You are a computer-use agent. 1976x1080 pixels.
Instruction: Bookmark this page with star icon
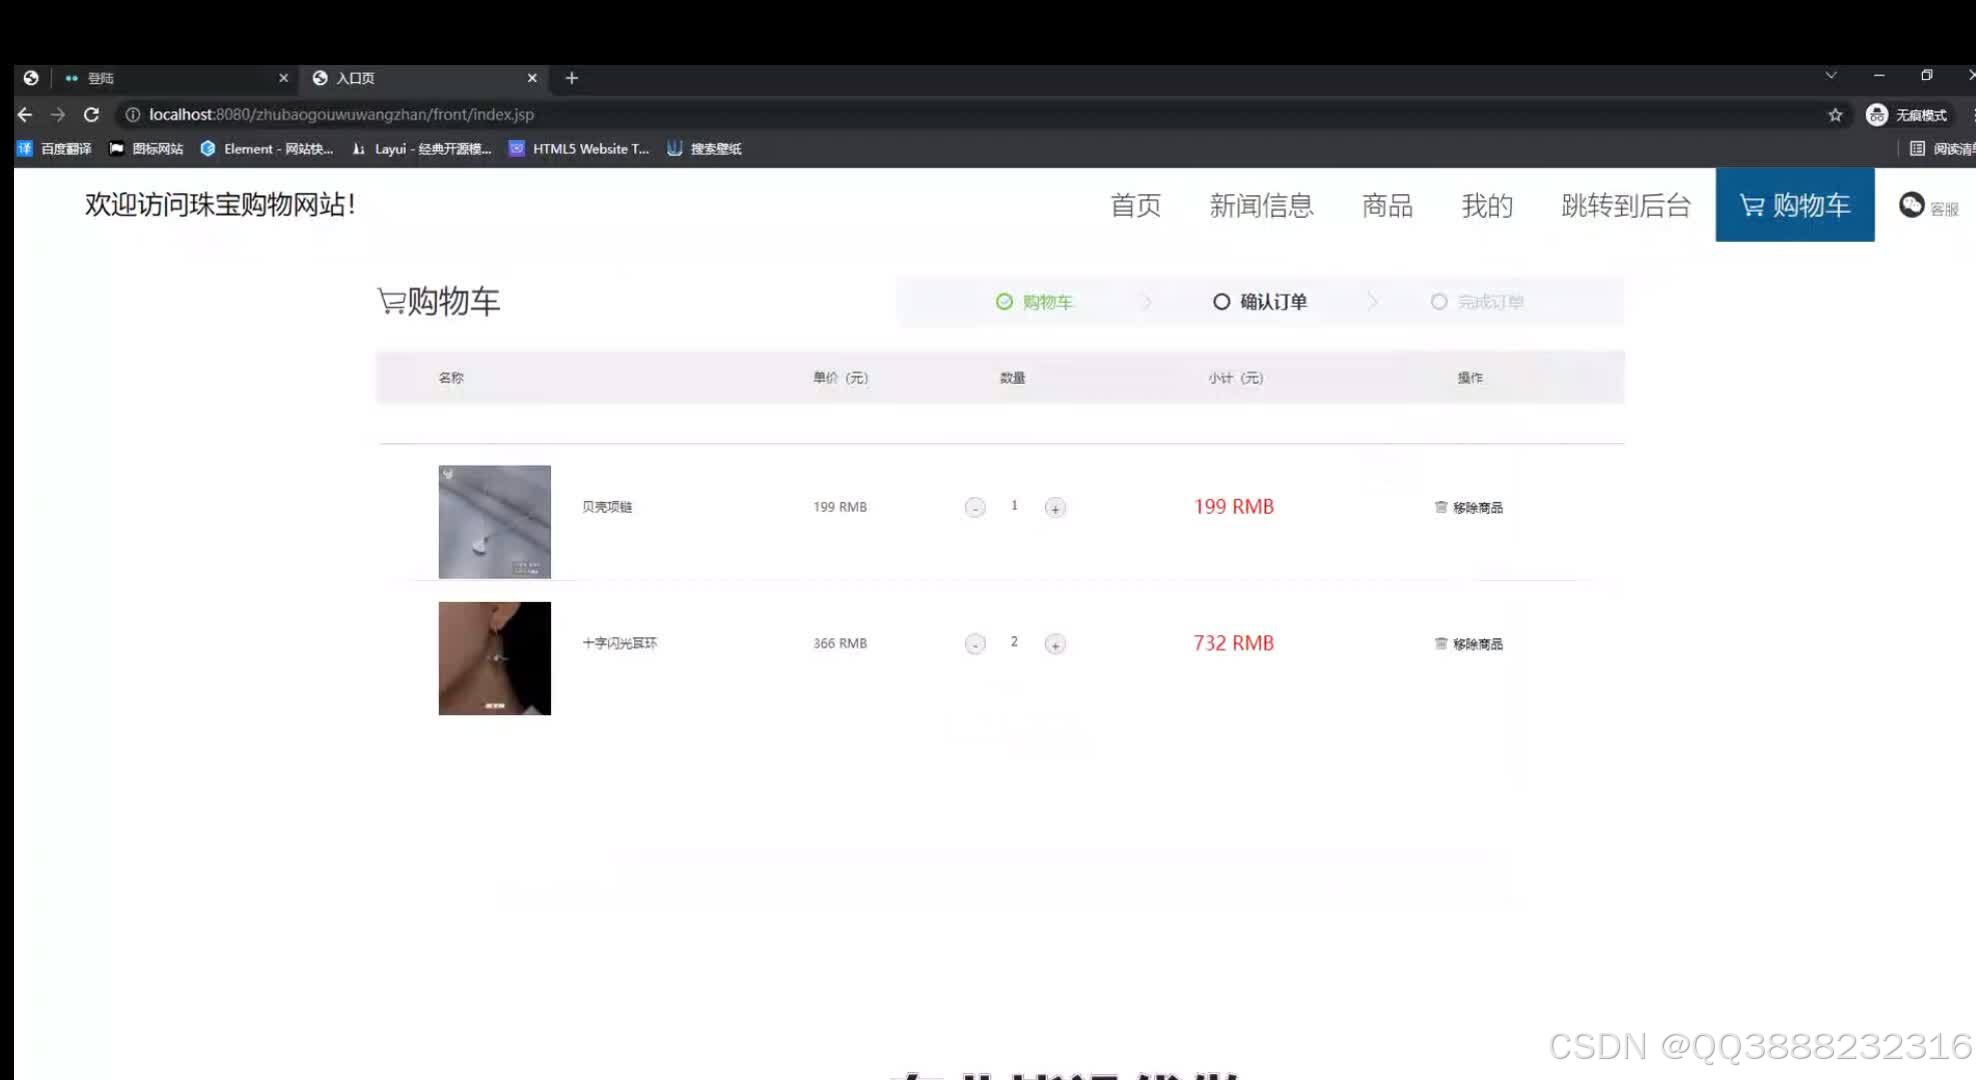[1835, 115]
